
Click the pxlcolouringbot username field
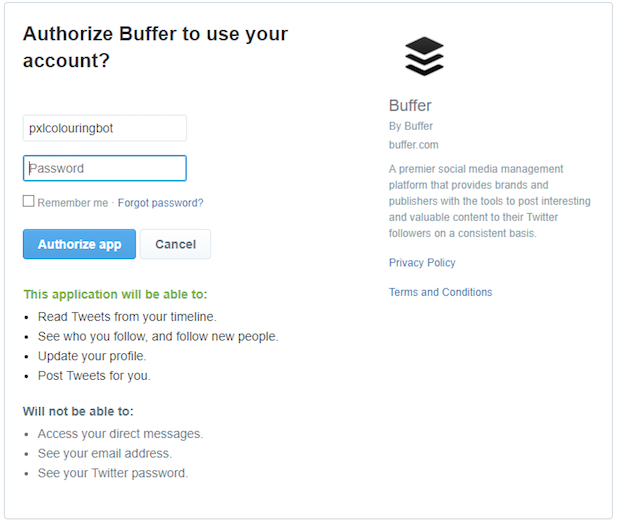coord(105,128)
